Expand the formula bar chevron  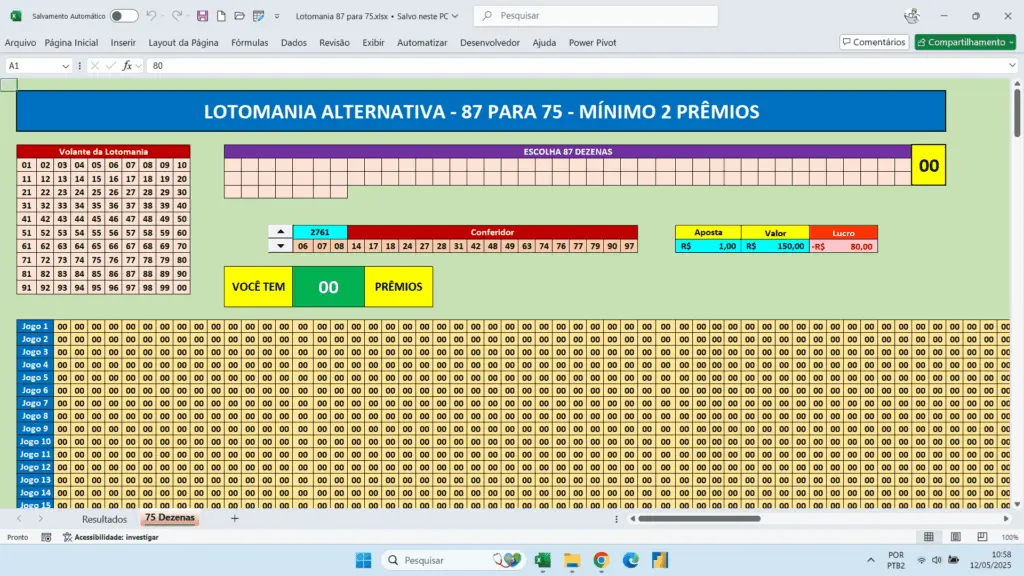[1012, 65]
